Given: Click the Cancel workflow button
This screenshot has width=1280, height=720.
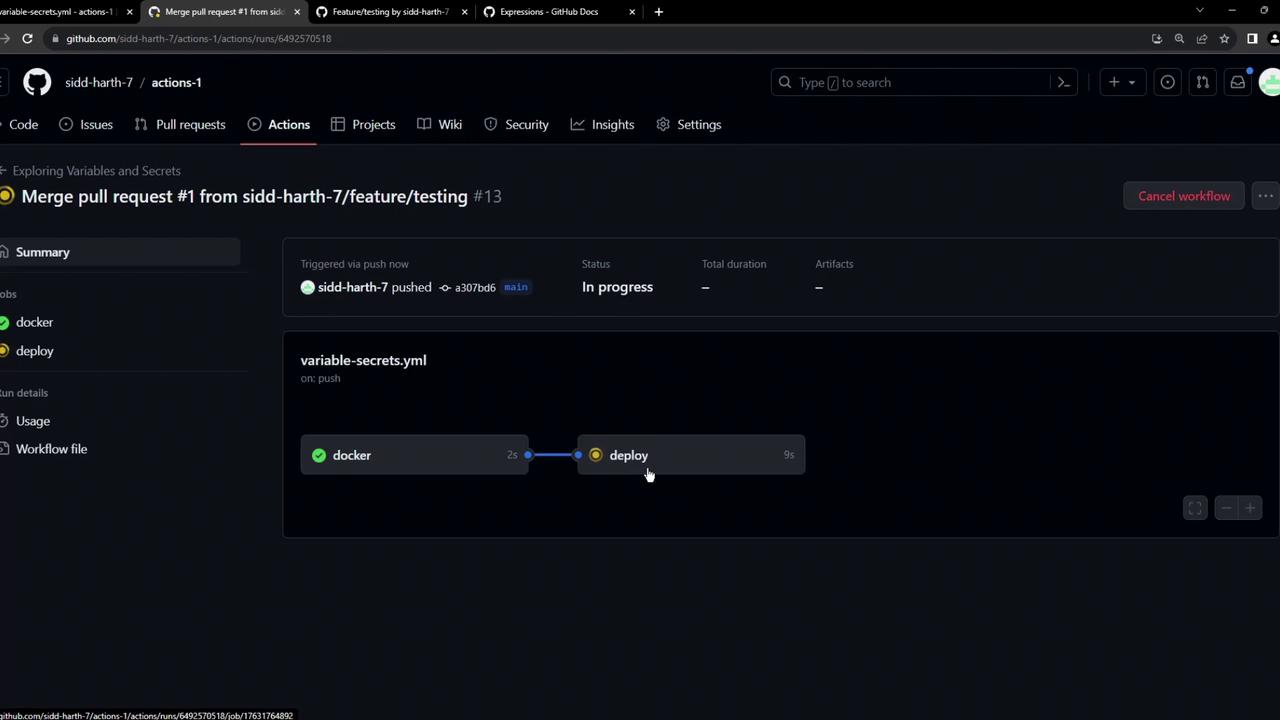Looking at the screenshot, I should [x=1184, y=196].
